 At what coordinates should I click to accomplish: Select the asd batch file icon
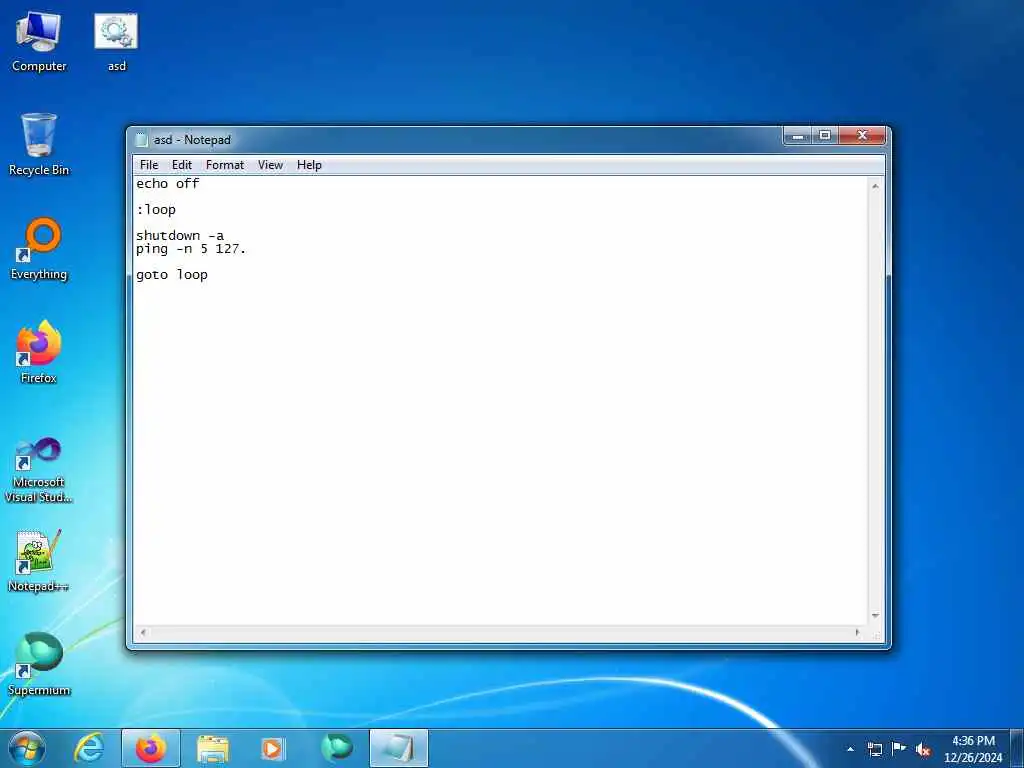116,40
